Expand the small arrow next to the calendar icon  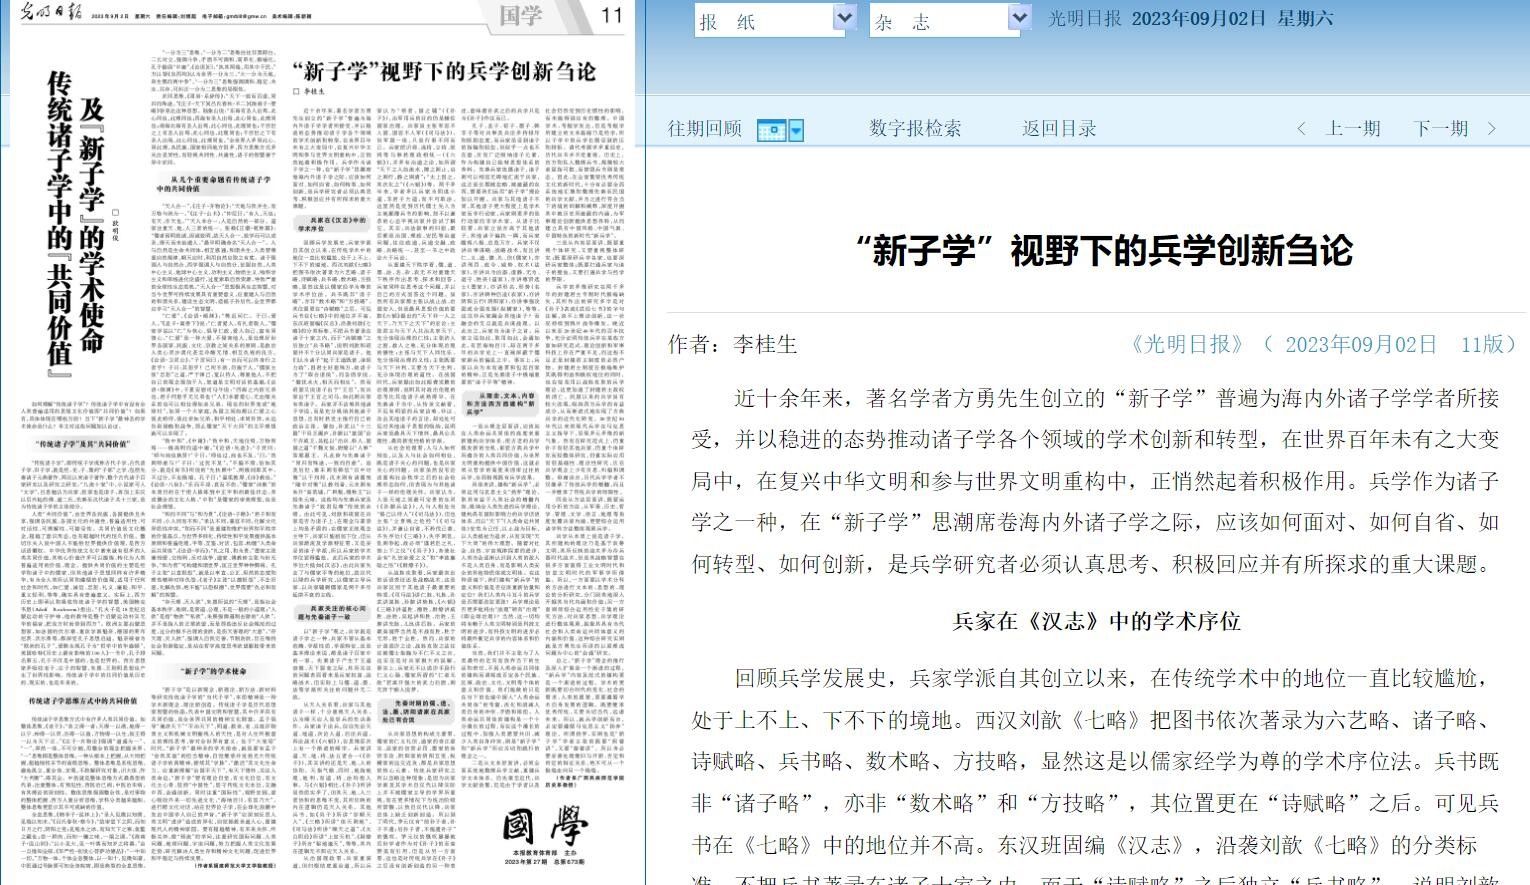(796, 130)
